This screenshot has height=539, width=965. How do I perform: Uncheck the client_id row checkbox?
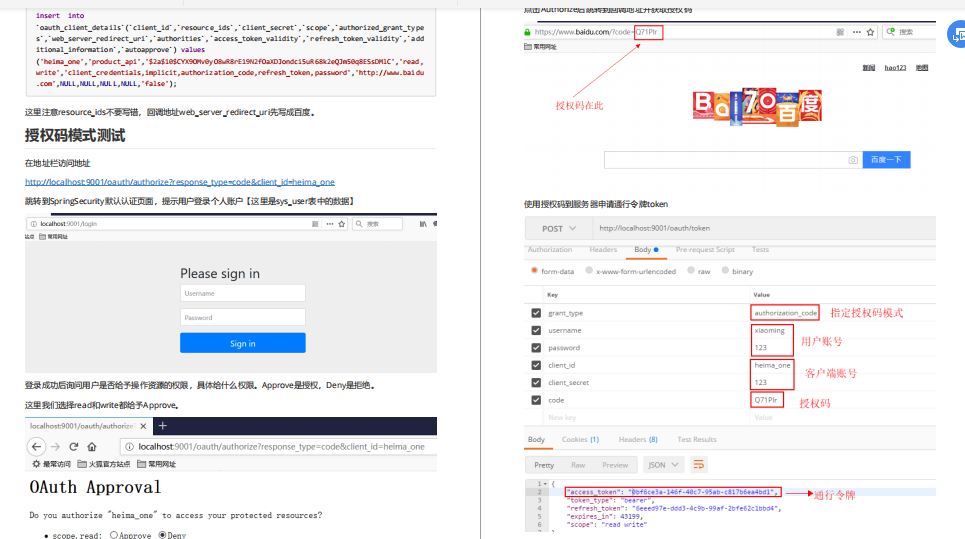coord(536,365)
